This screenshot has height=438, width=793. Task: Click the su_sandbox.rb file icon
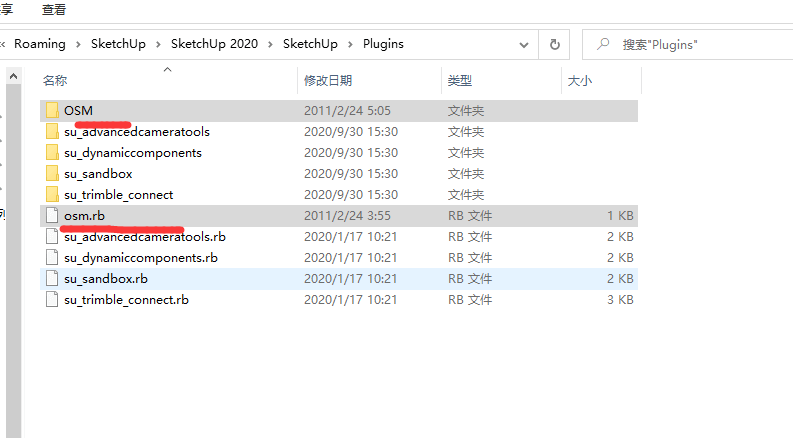coord(52,278)
